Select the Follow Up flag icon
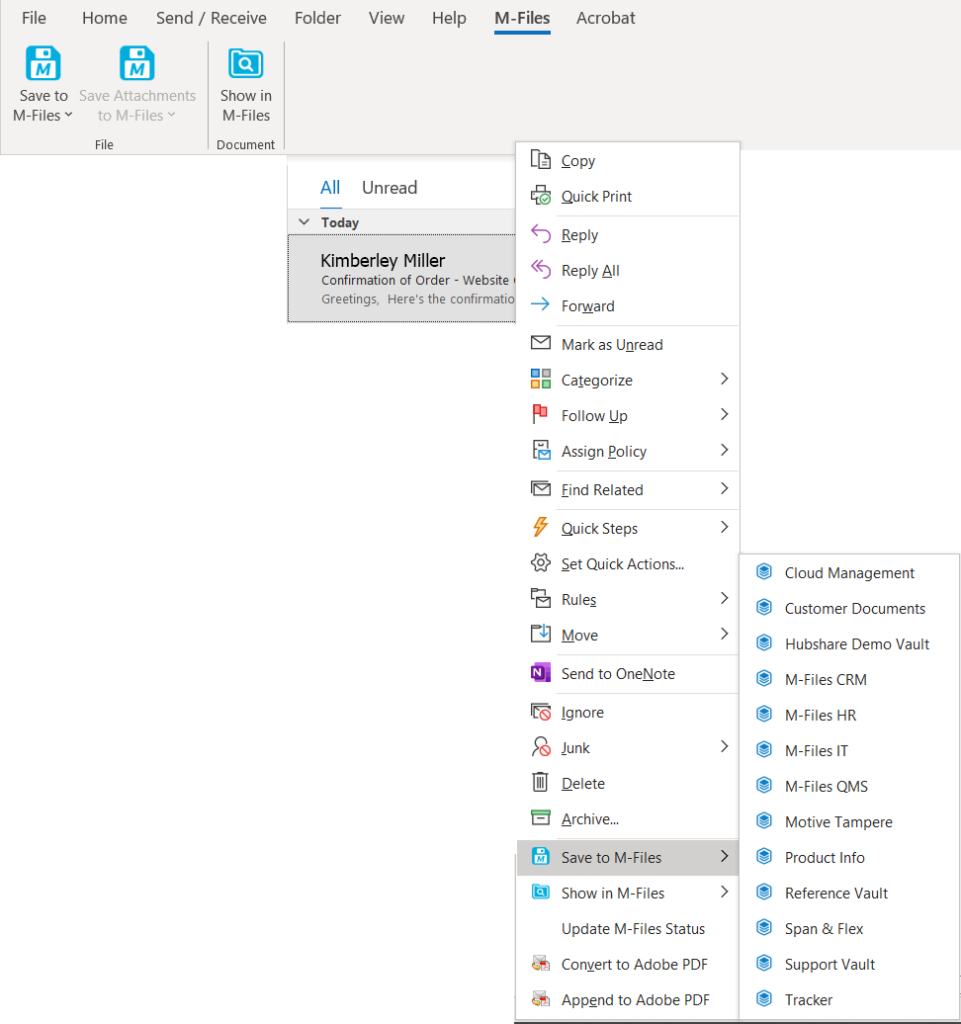This screenshot has width=961, height=1024. (538, 415)
